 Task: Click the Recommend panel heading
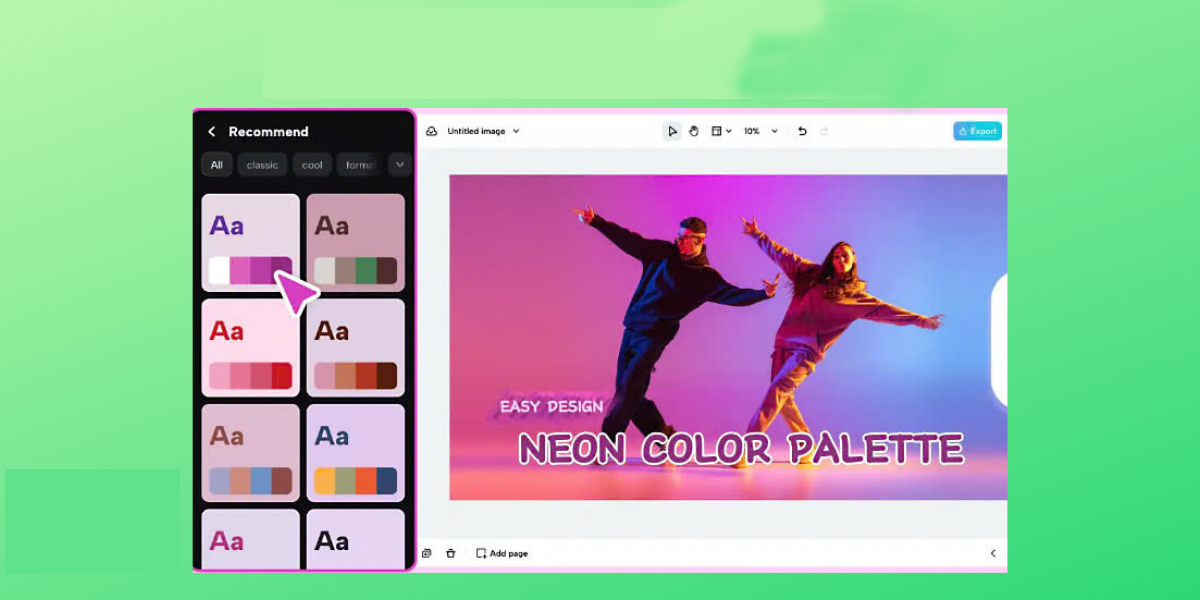click(268, 132)
